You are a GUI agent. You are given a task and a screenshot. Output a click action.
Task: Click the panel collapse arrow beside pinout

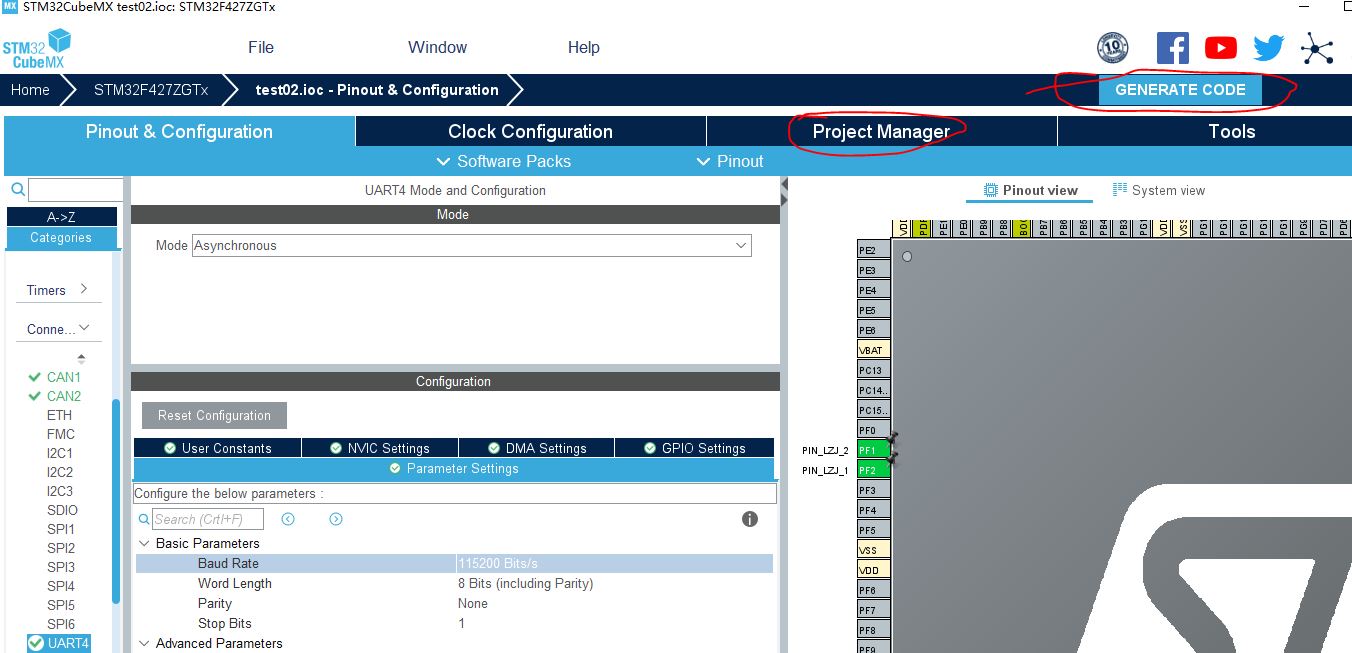[x=785, y=186]
